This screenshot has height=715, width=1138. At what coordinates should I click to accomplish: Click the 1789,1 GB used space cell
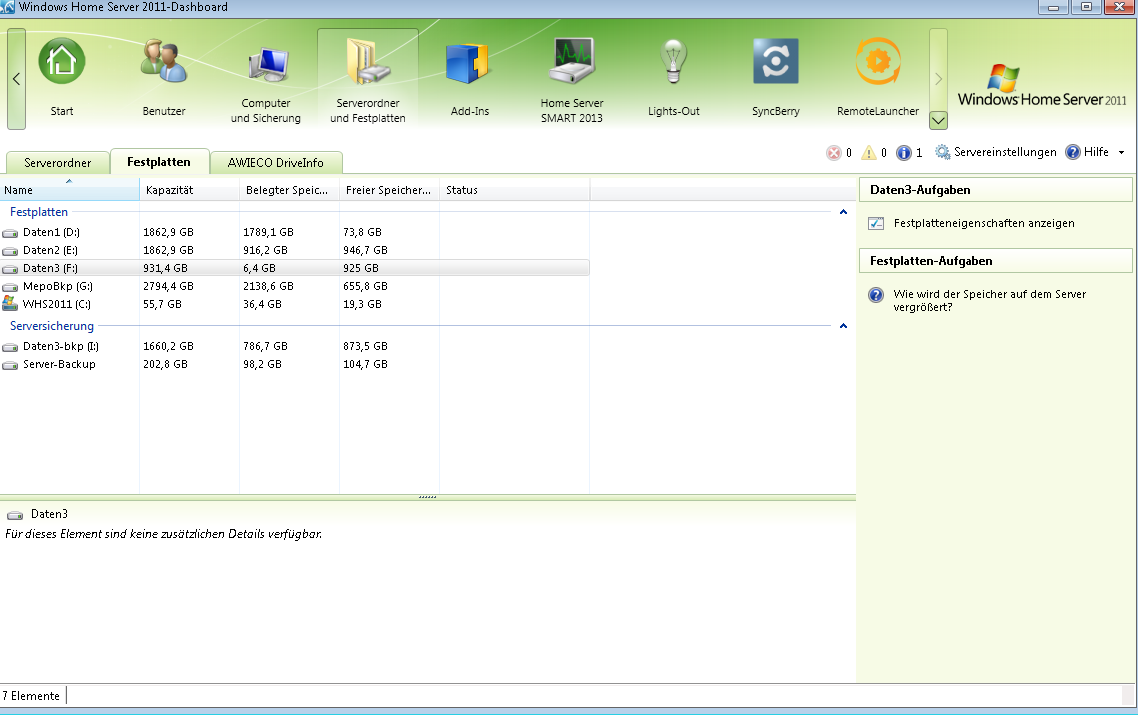pos(269,232)
